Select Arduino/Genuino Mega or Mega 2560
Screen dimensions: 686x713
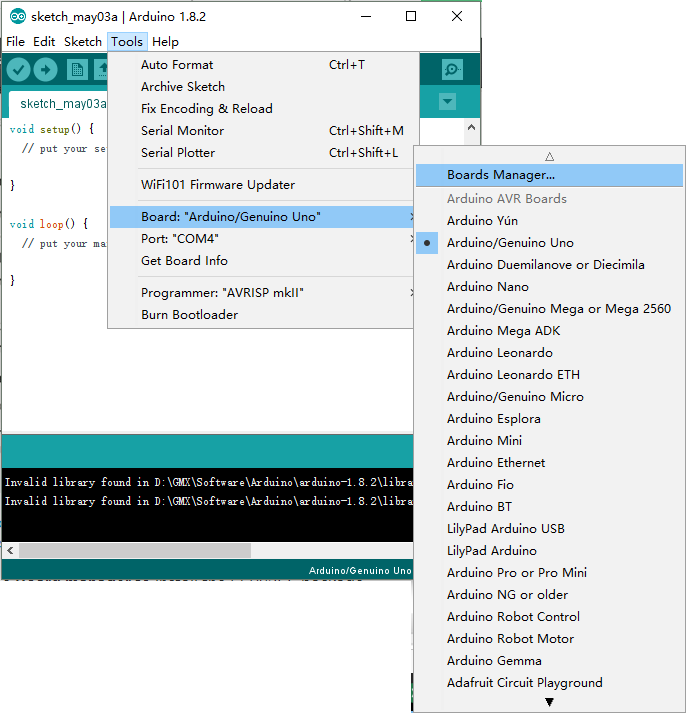549,309
